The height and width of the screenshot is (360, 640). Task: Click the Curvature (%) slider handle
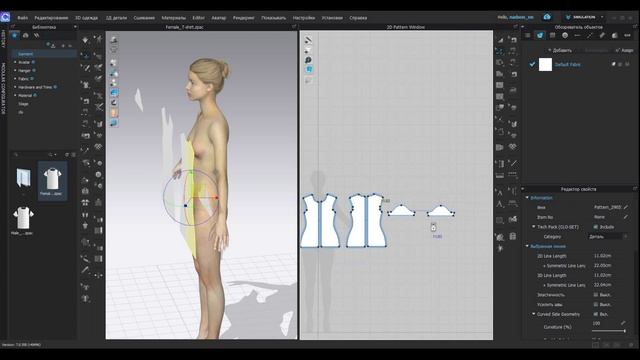[624, 331]
